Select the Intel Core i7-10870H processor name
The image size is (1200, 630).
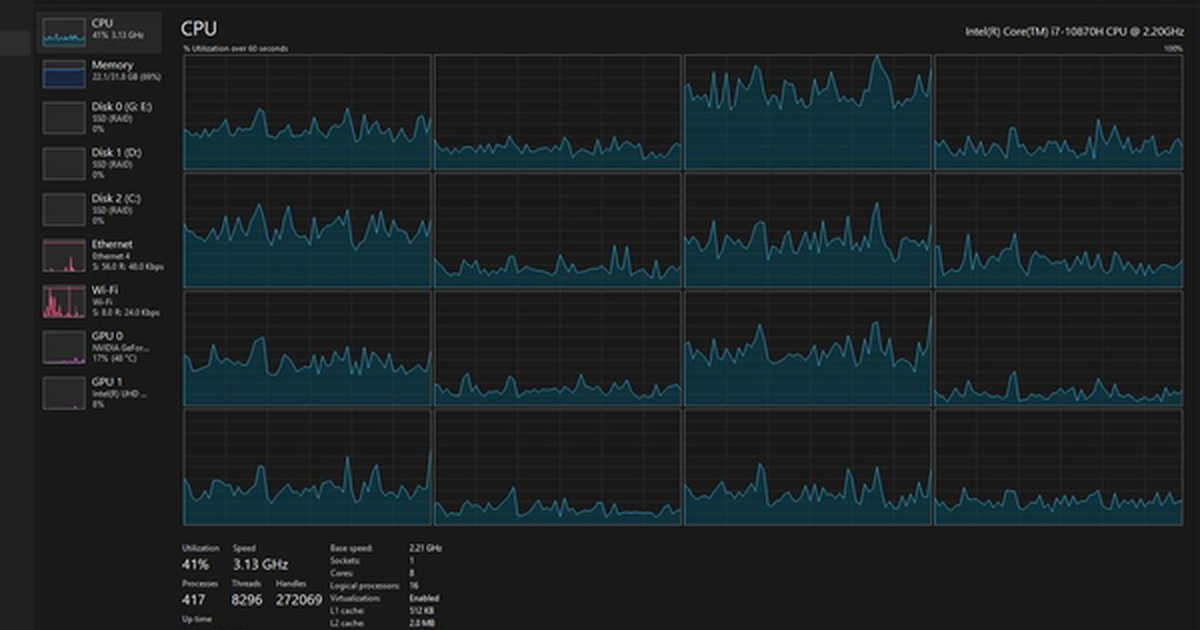click(1072, 31)
